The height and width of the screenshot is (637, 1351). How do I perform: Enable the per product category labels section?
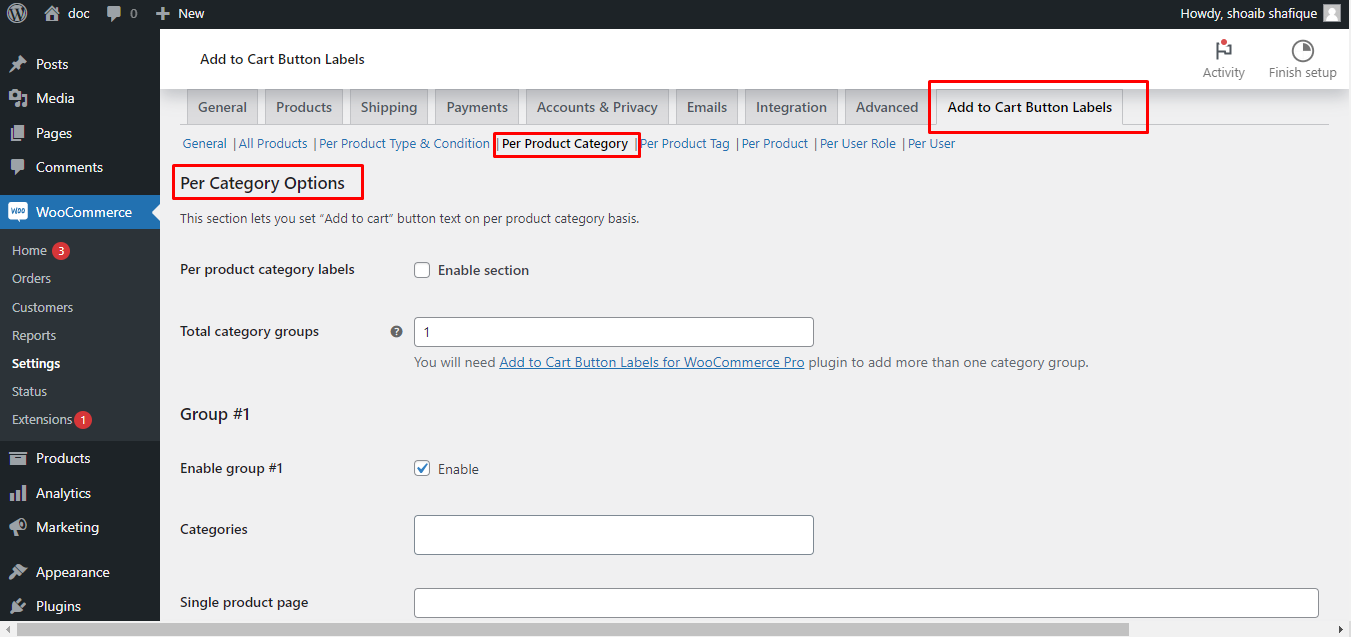point(422,270)
